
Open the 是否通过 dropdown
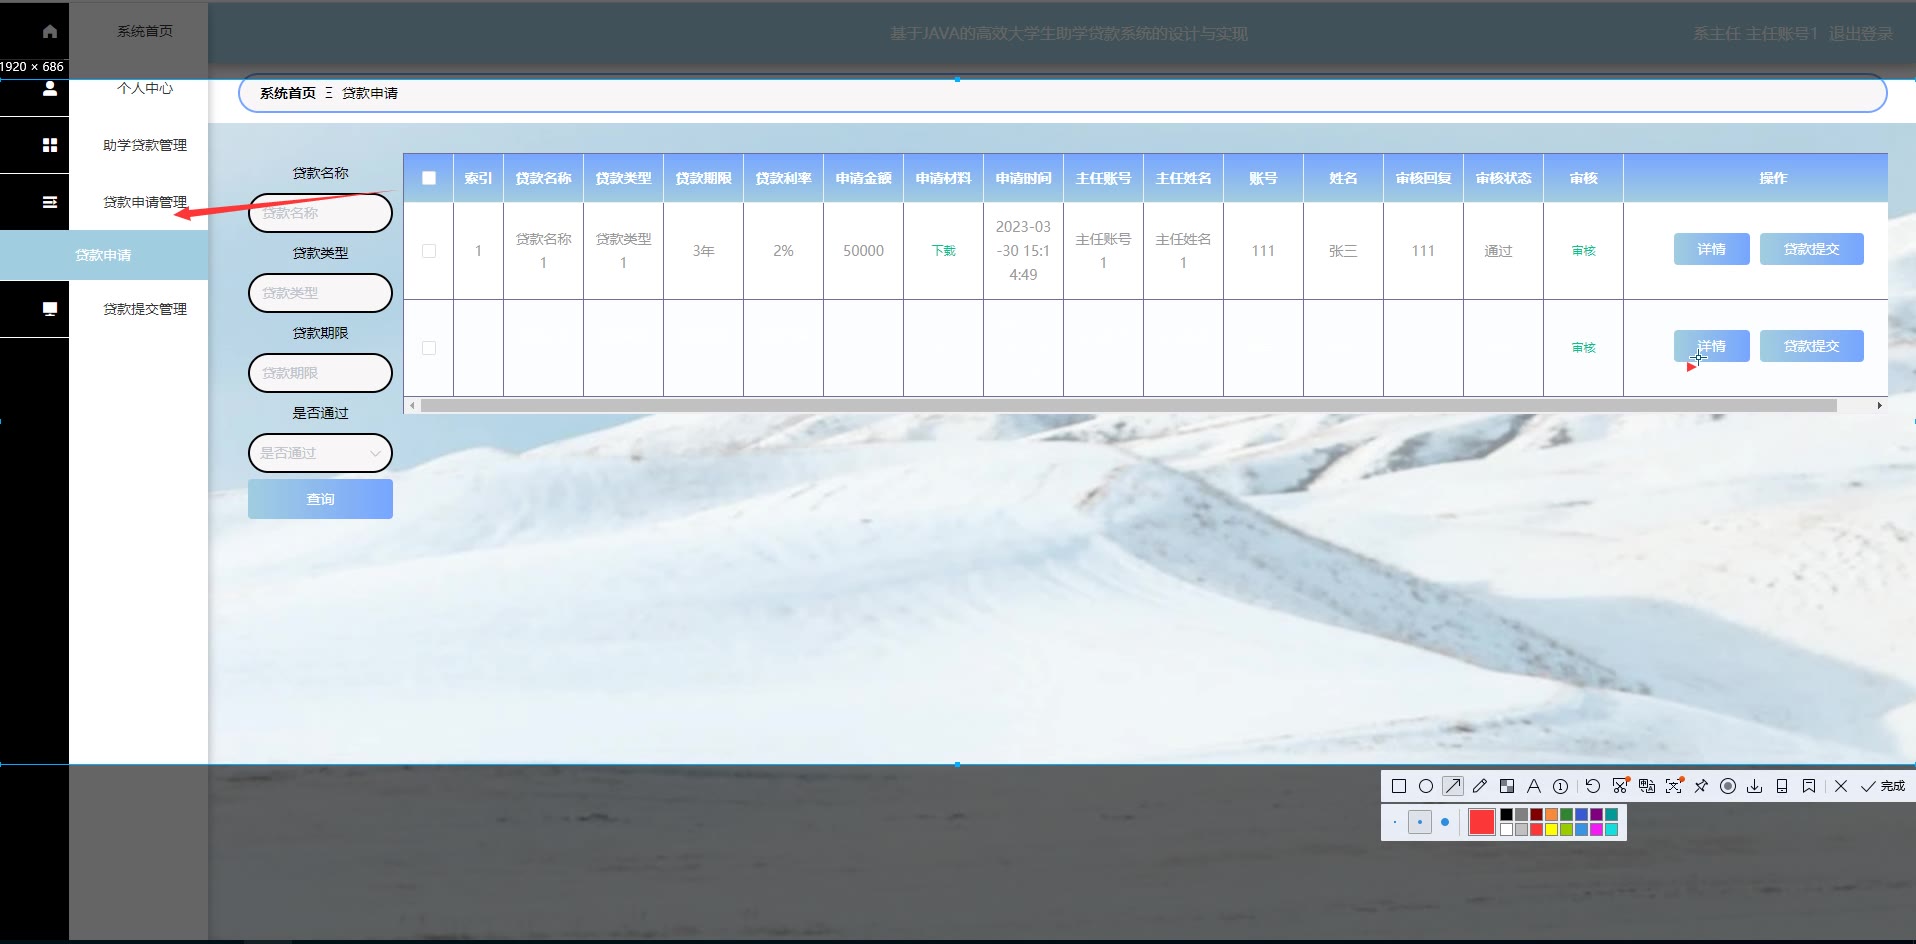pos(320,453)
